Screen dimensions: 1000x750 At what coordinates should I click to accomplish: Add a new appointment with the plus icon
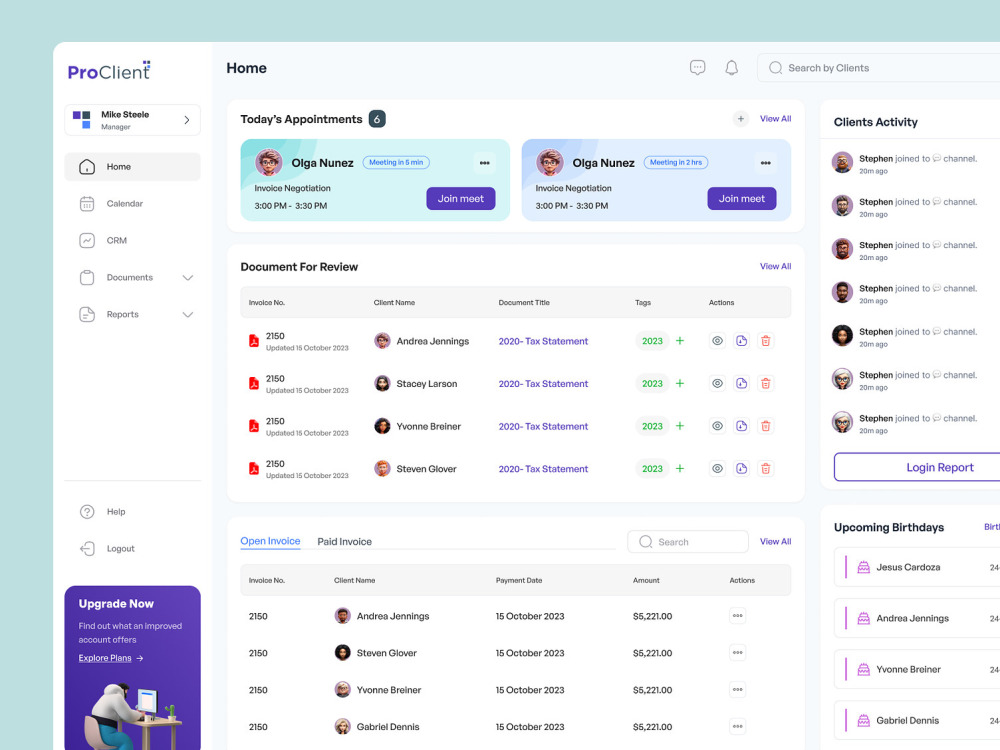click(741, 118)
